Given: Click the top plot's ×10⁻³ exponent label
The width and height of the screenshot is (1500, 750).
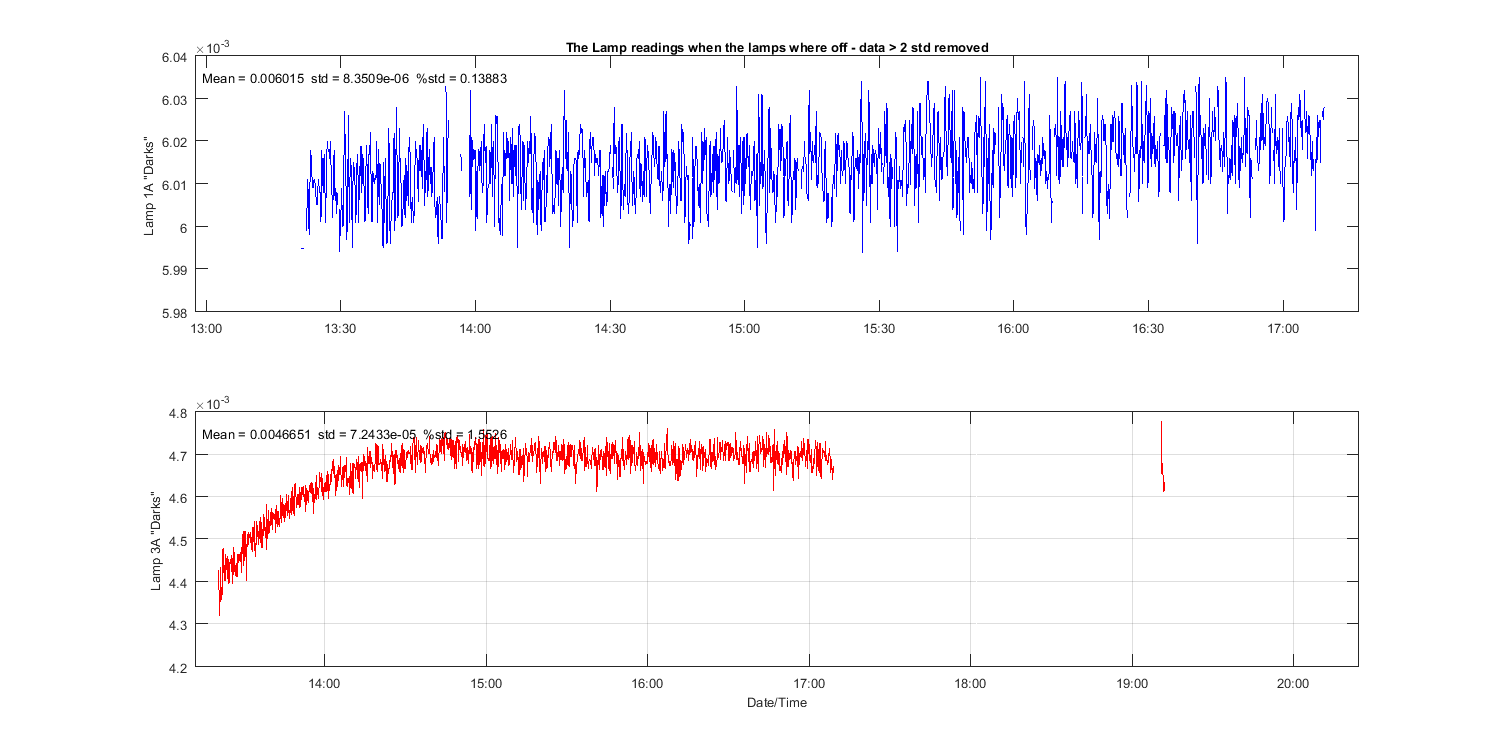Looking at the screenshot, I should pyautogui.click(x=213, y=47).
